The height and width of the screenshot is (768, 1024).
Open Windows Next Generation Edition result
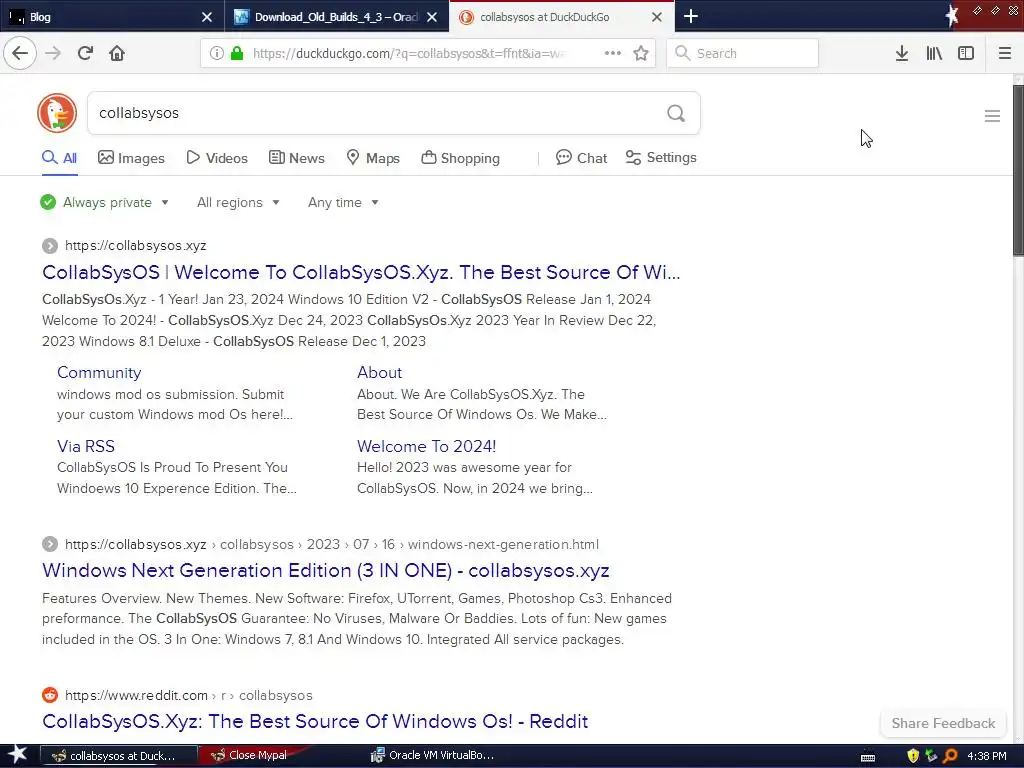point(326,570)
